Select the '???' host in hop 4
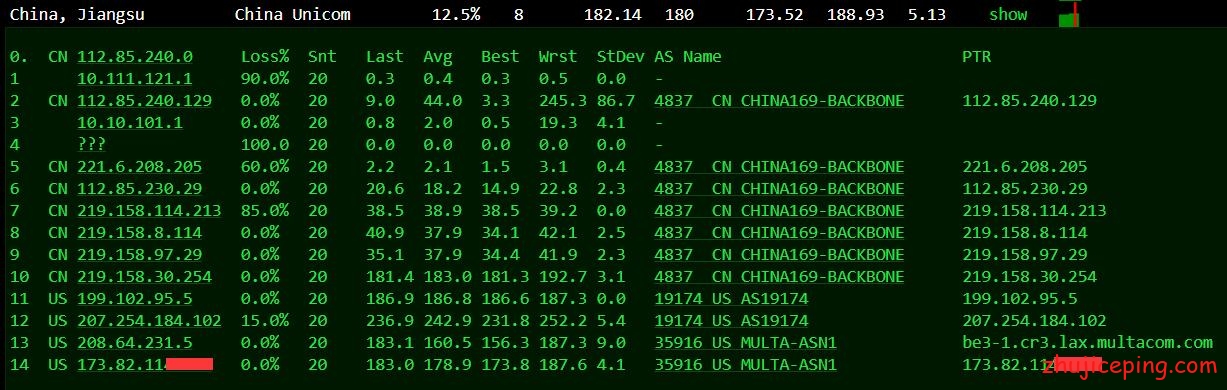The width and height of the screenshot is (1227, 390). pyautogui.click(x=92, y=145)
